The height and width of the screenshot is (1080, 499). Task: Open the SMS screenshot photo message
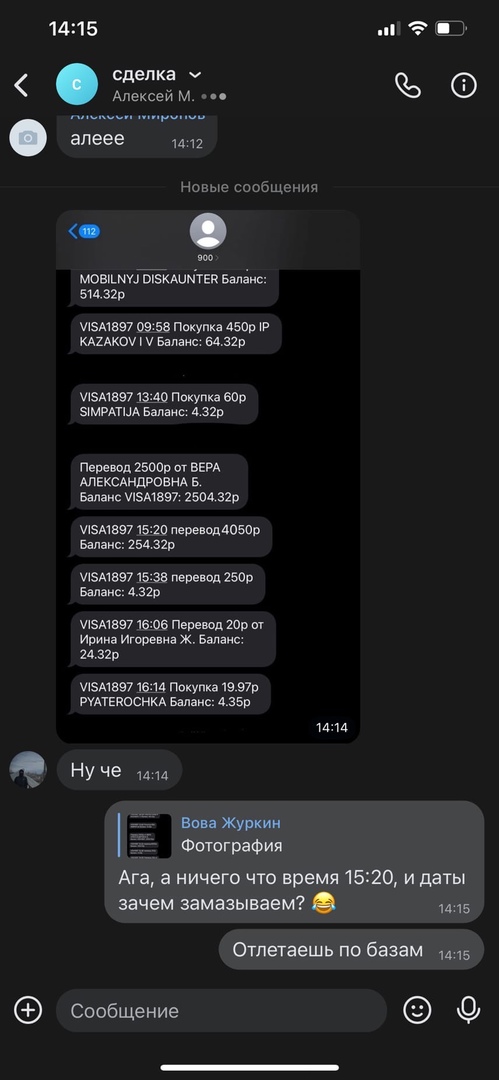(x=208, y=477)
